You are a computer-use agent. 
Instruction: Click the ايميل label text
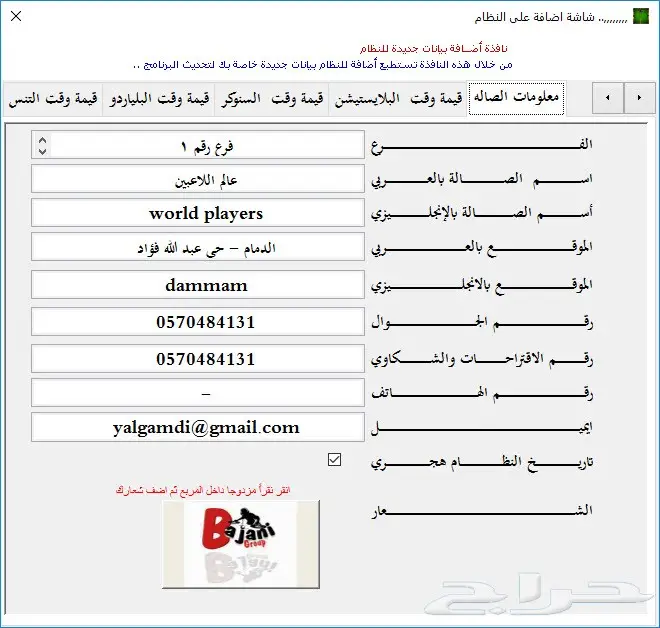482,428
